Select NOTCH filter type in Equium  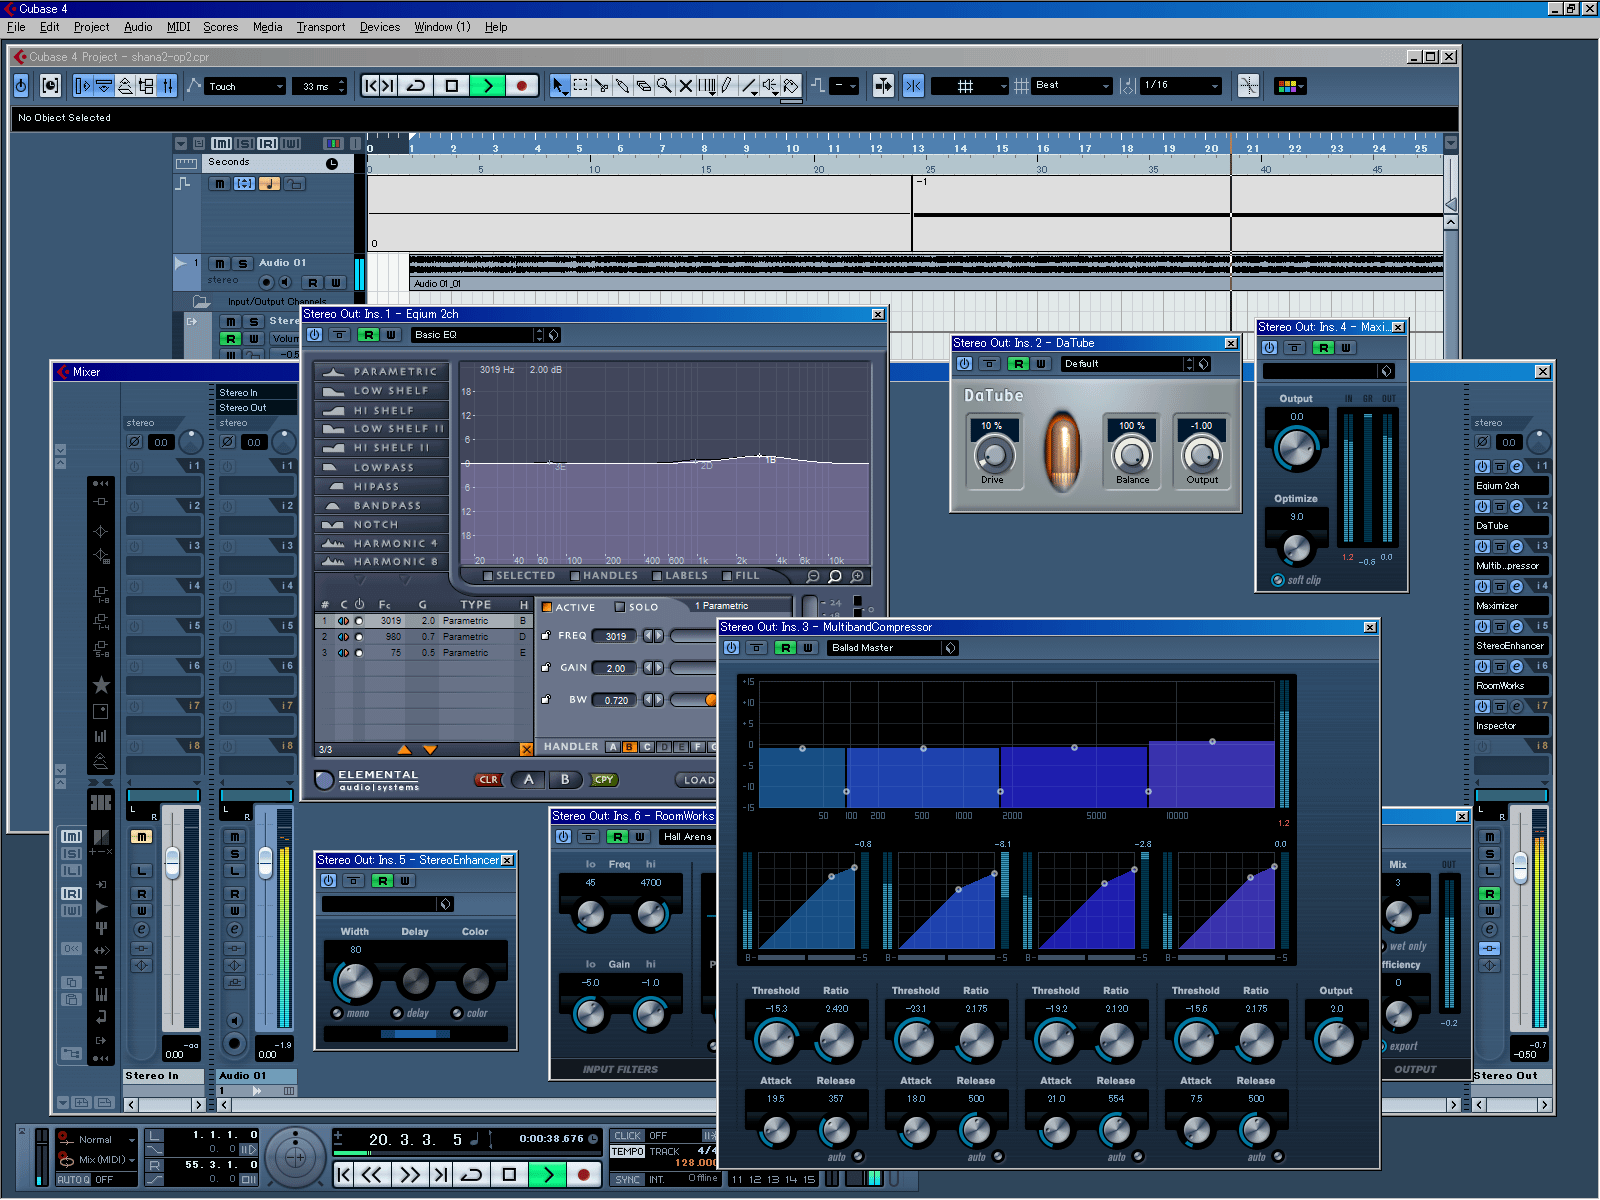point(381,524)
